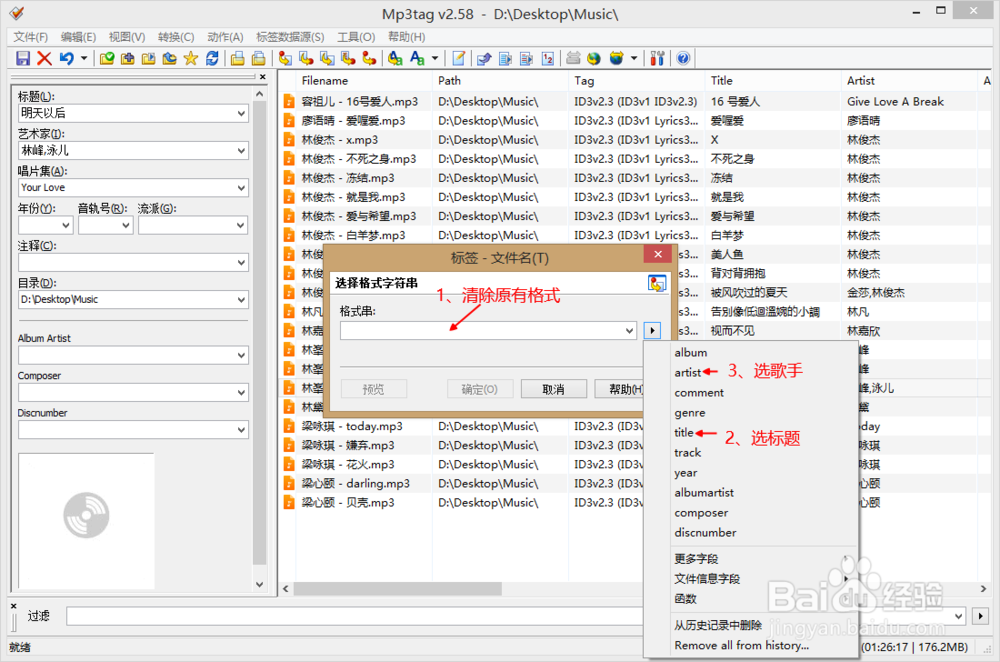Open the 文件(F) menu
This screenshot has height=662, width=1000.
click(x=31, y=37)
